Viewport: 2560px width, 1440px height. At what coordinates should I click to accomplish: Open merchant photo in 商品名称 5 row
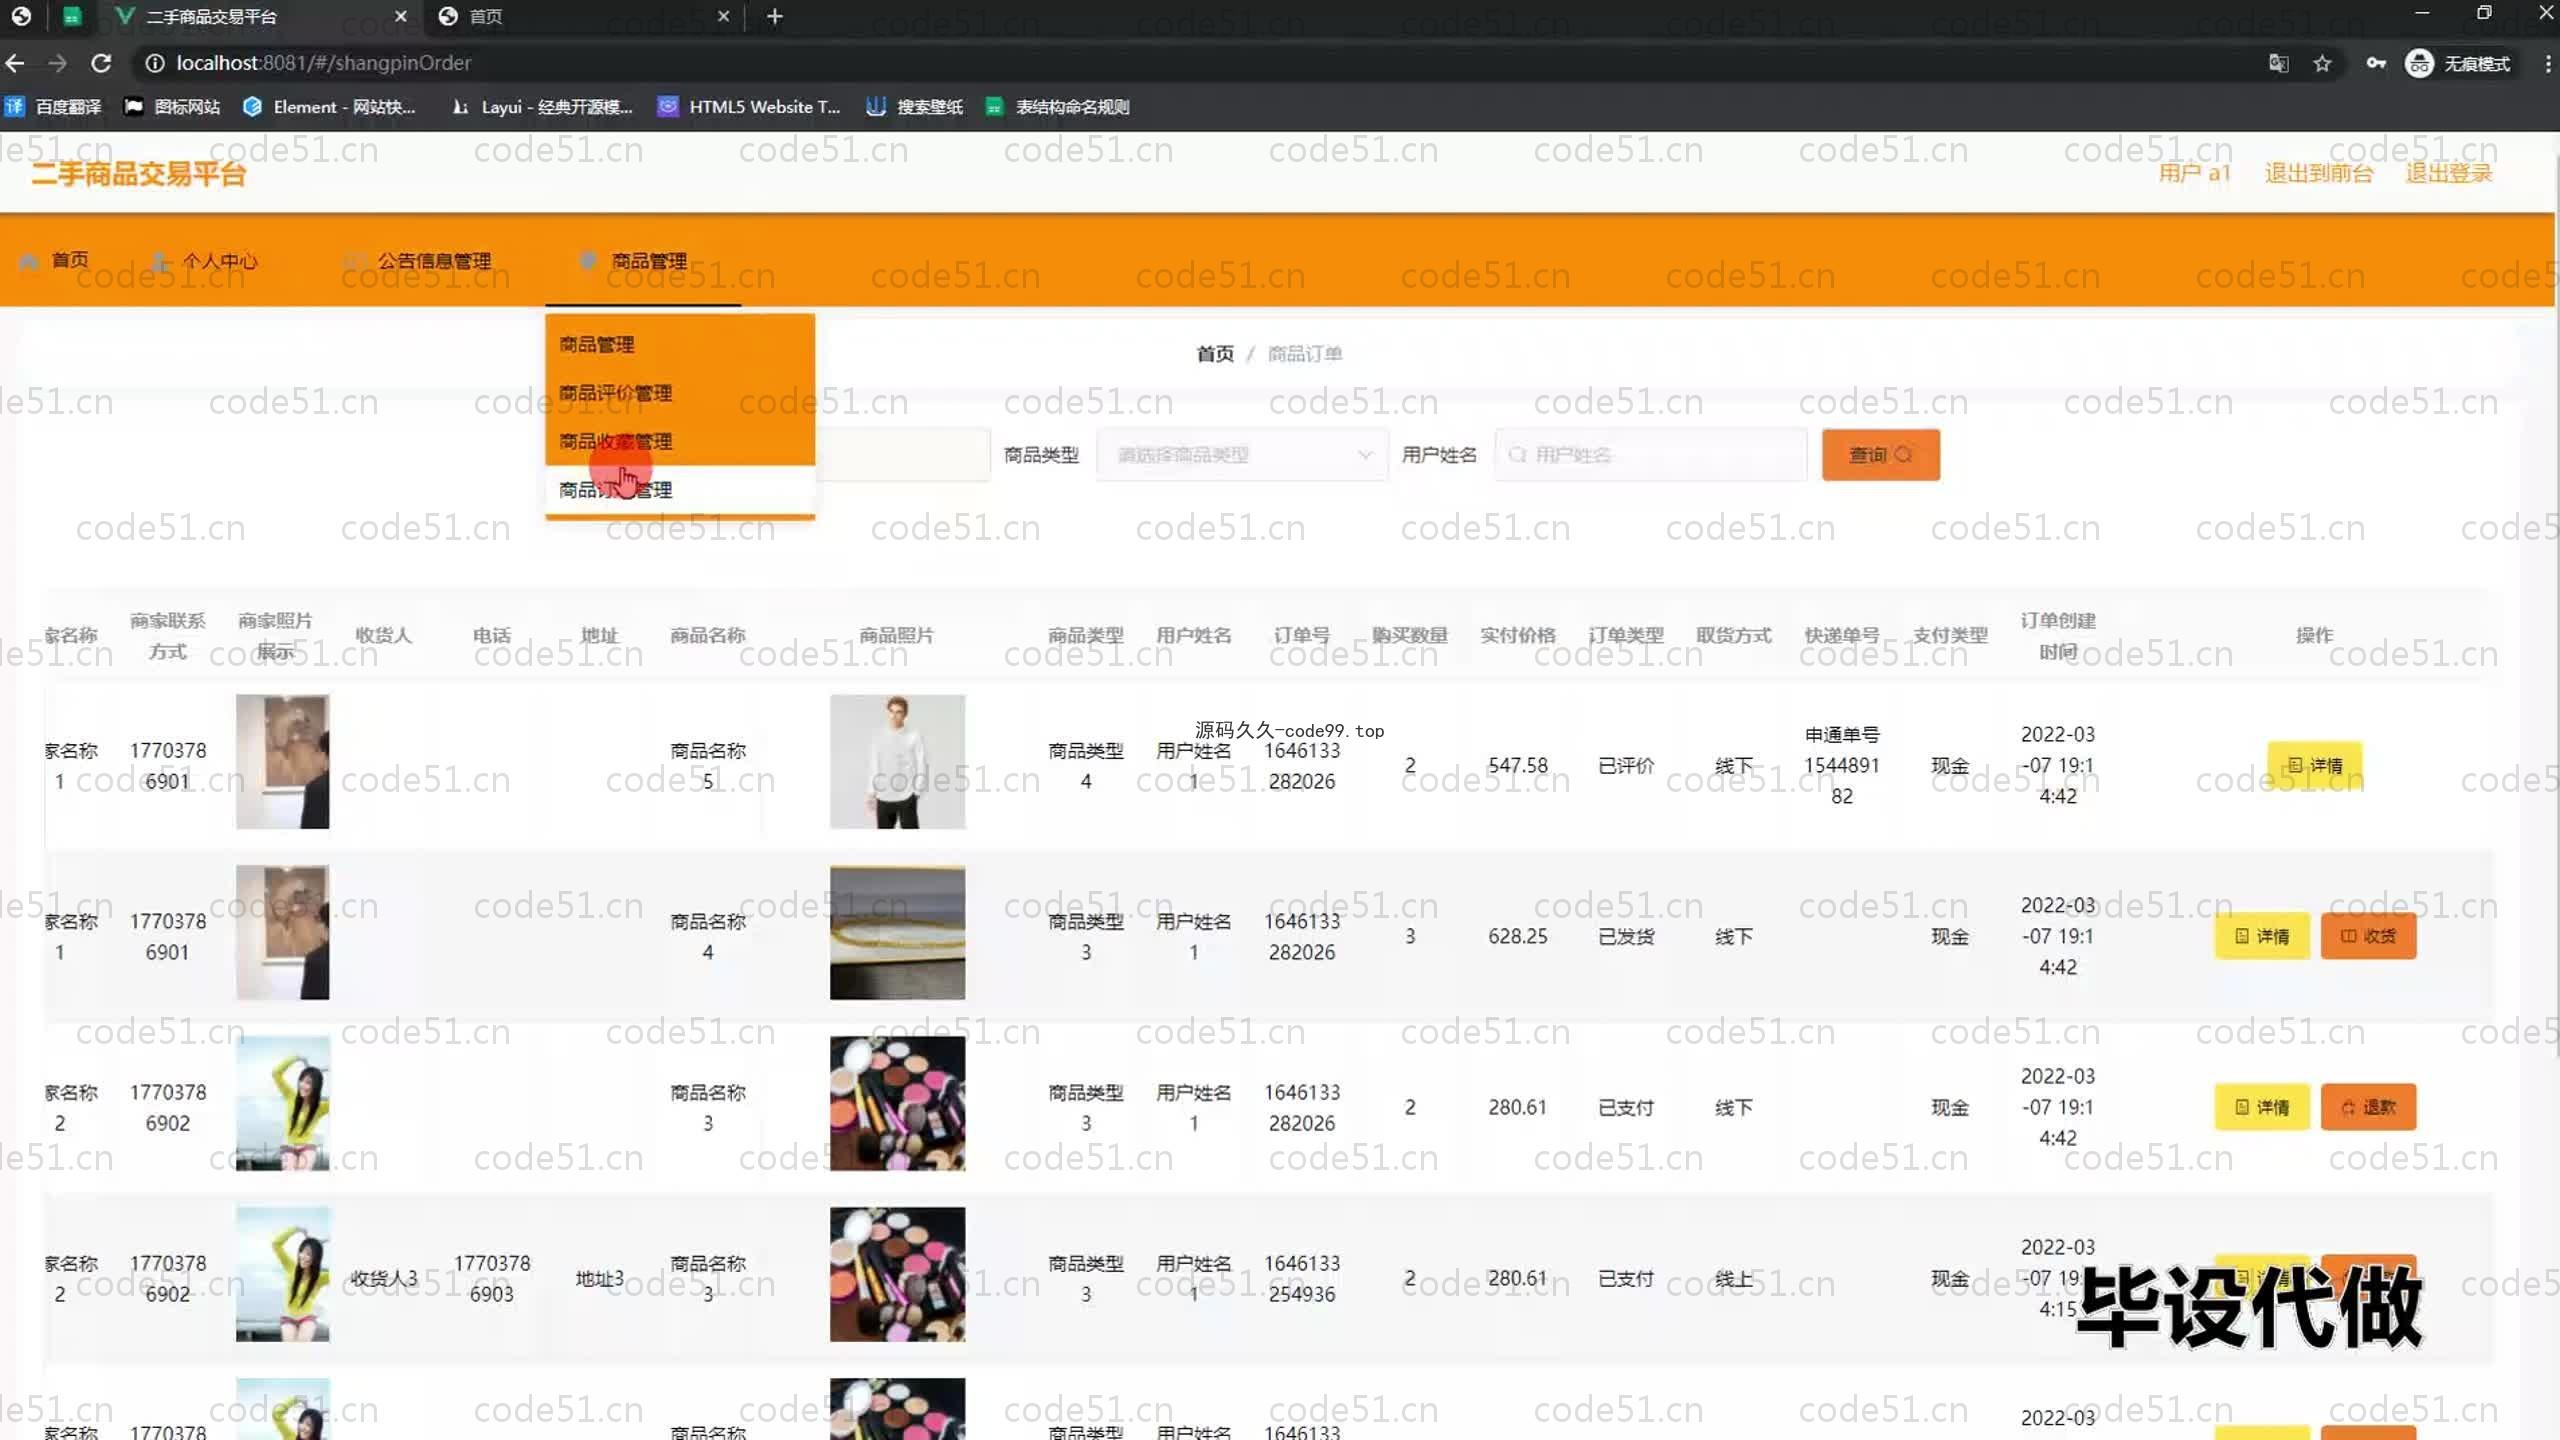282,762
